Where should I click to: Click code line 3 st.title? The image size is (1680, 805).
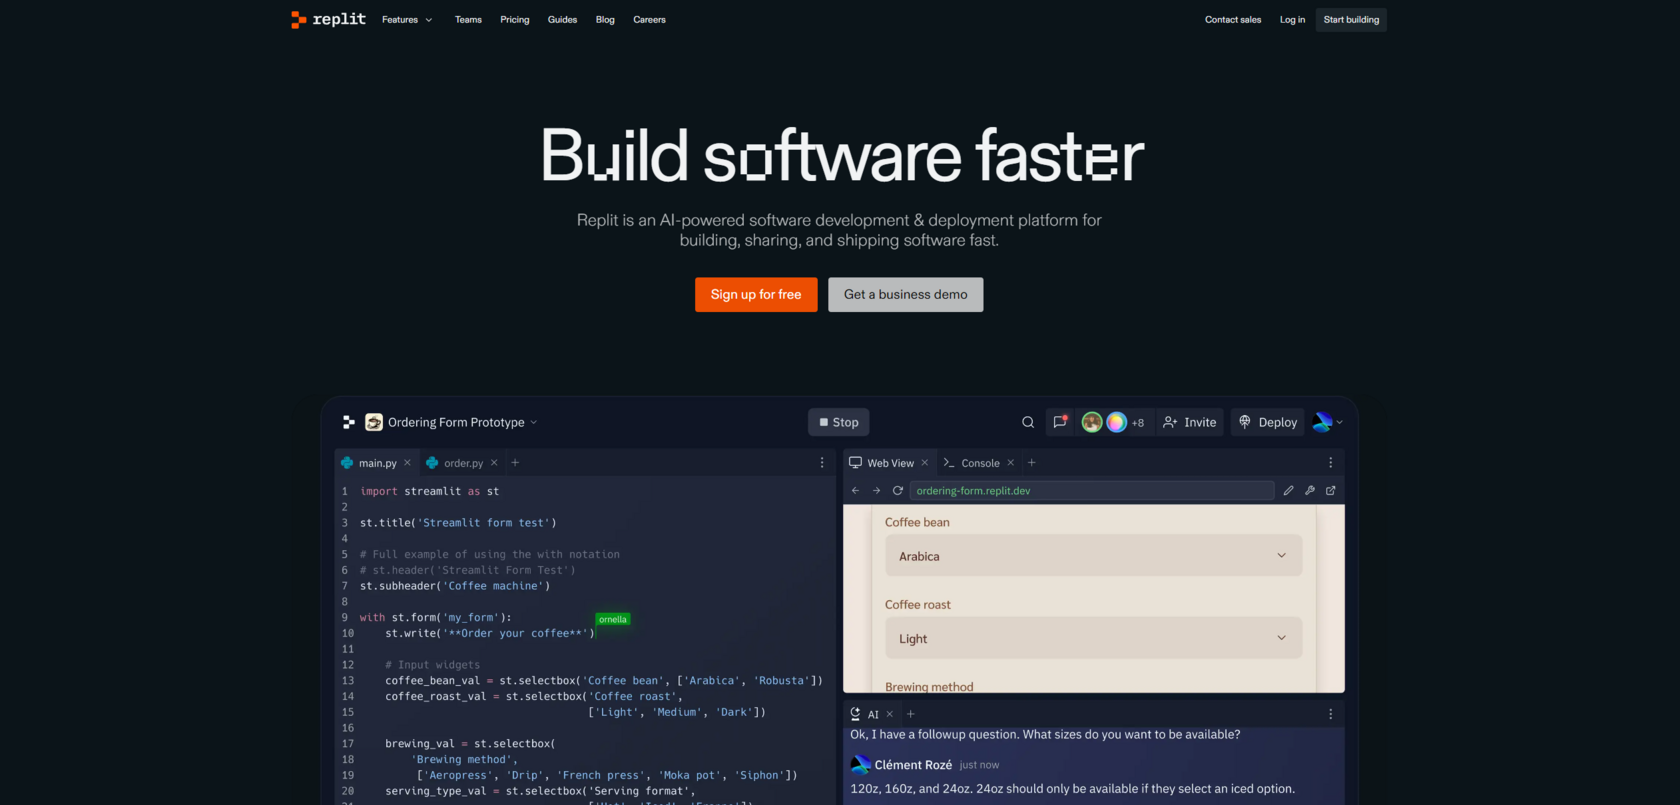coord(458,523)
